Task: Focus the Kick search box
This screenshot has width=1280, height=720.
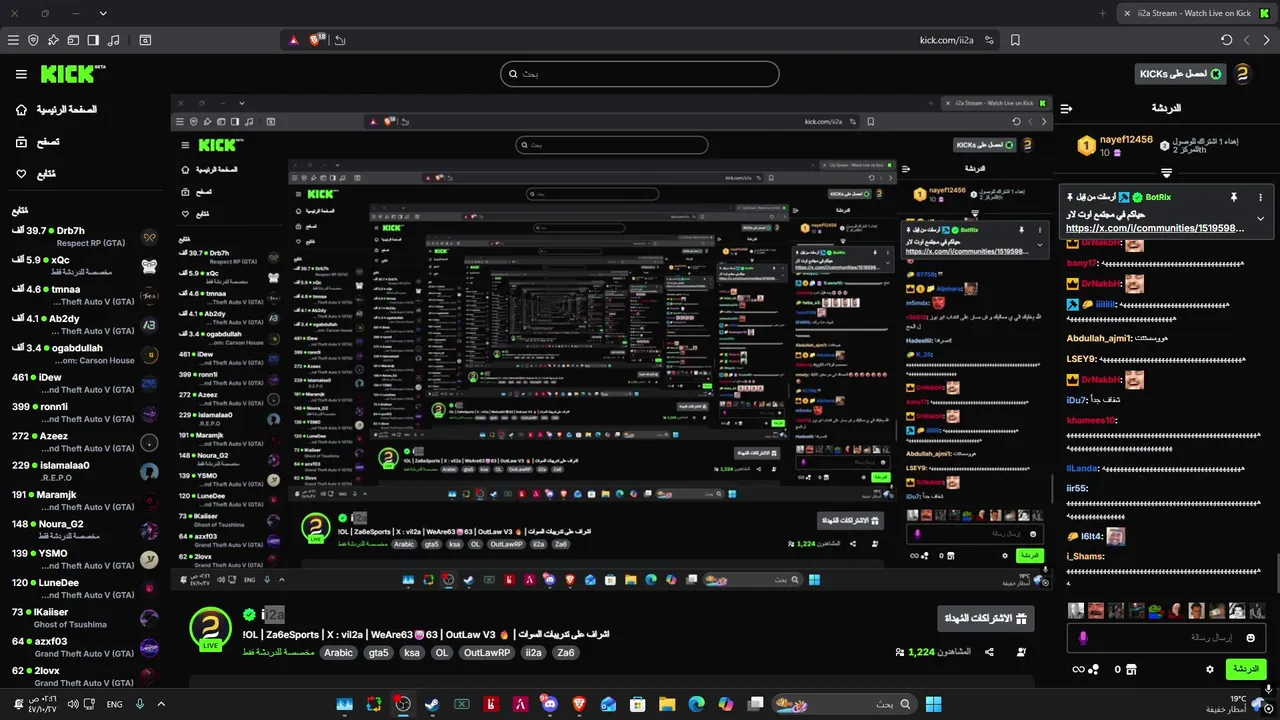Action: [x=640, y=74]
